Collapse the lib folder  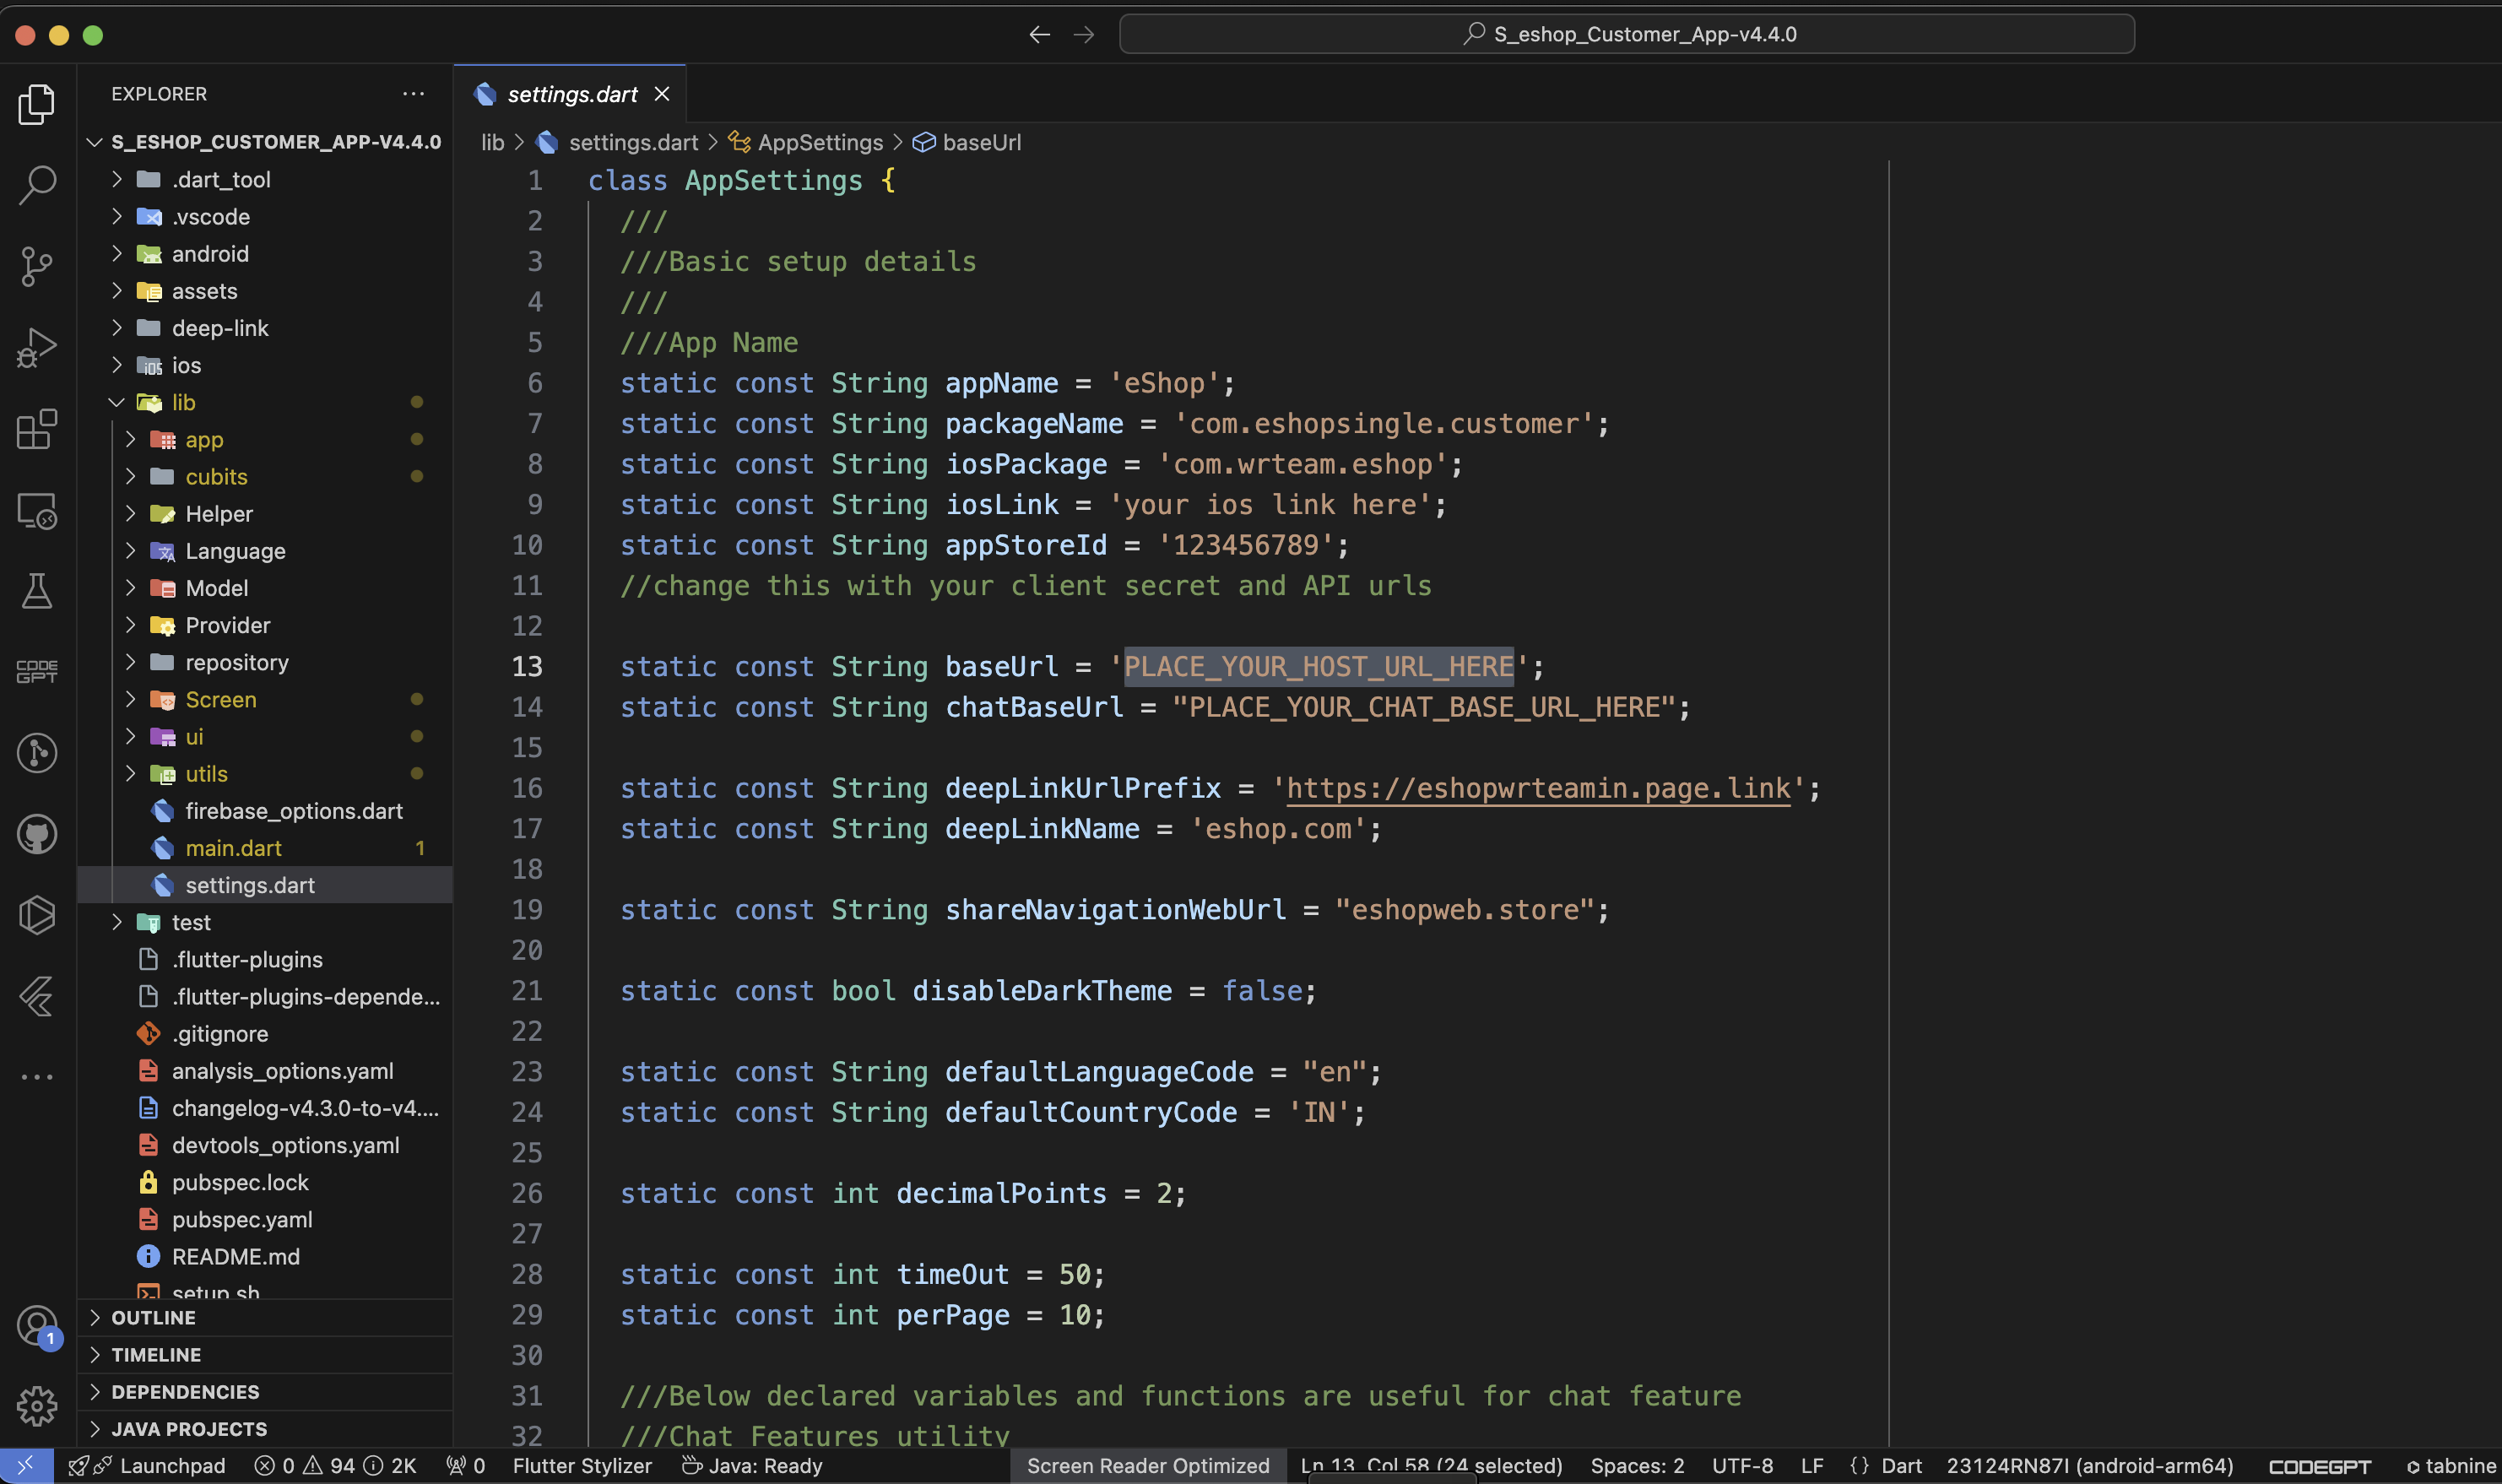pos(265,402)
